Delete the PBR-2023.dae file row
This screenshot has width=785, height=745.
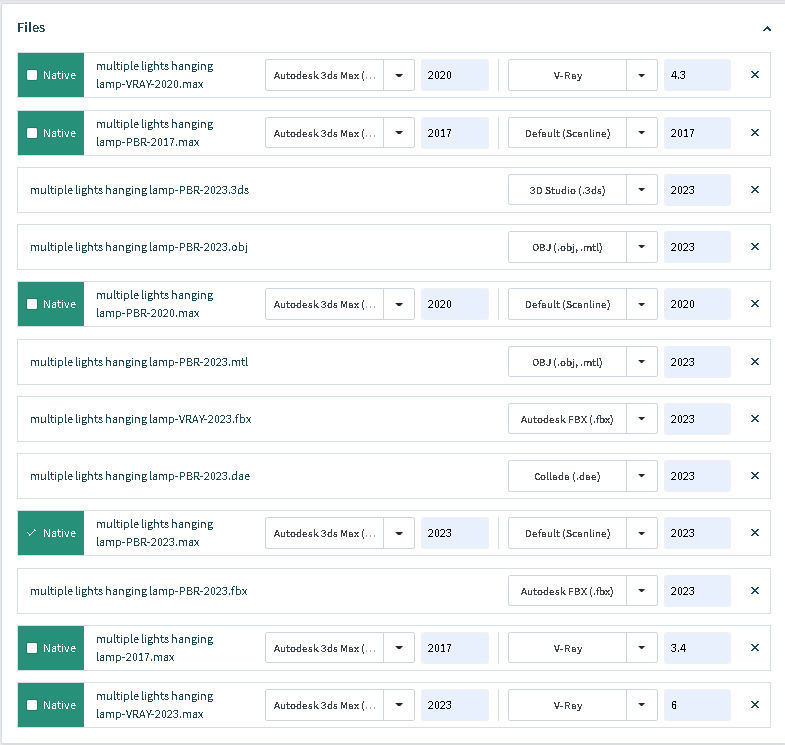[755, 476]
